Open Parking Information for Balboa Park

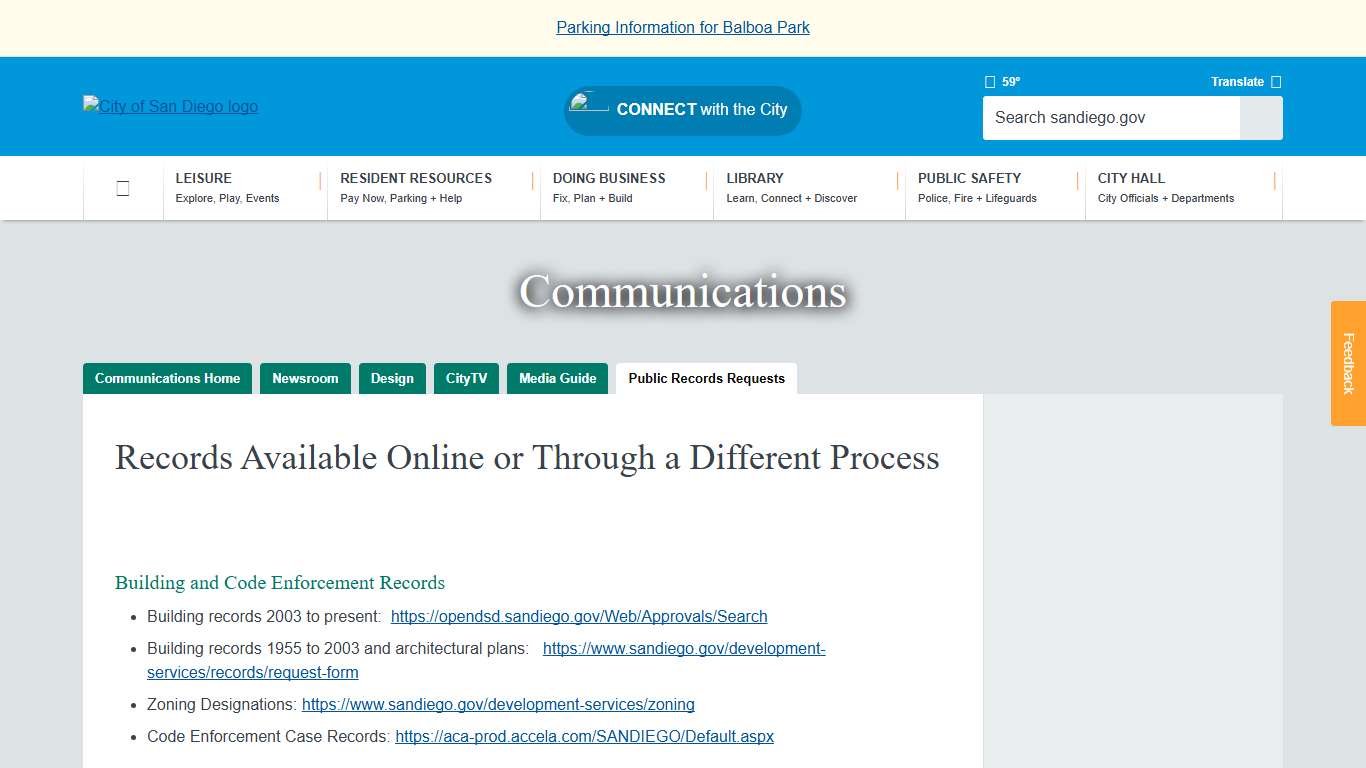coord(683,27)
